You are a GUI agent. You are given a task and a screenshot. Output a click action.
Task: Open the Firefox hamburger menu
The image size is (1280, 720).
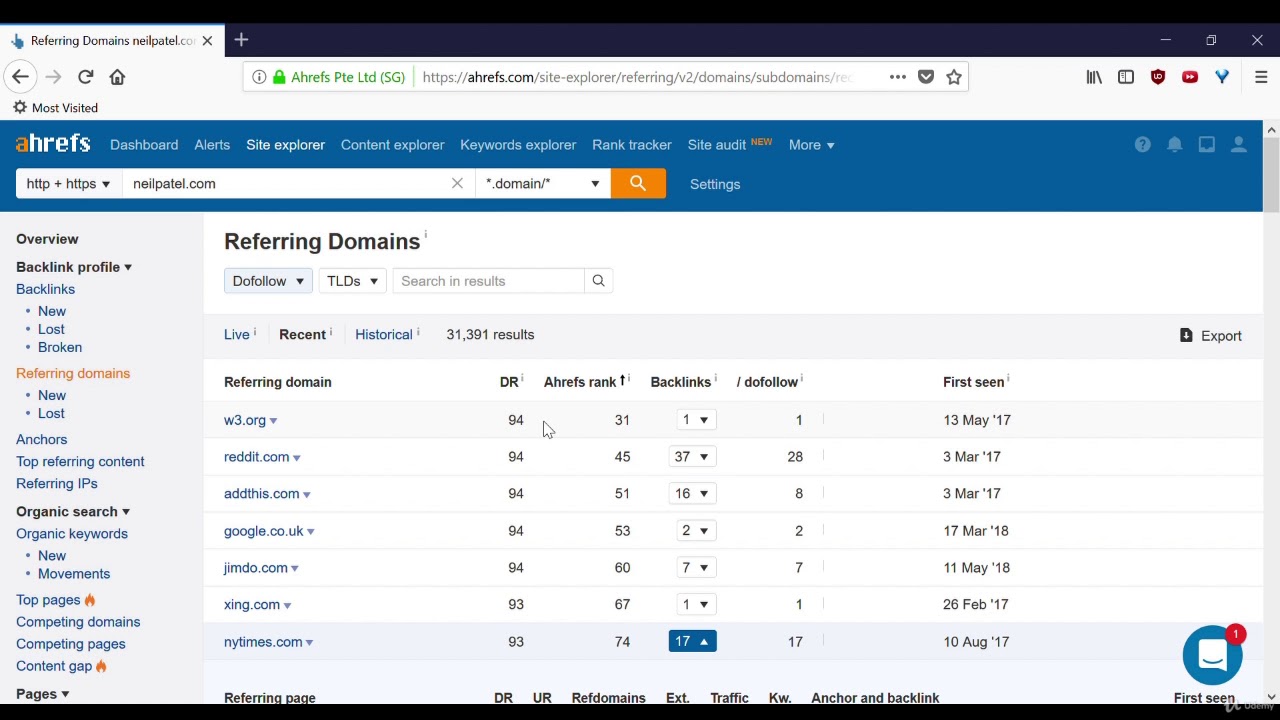(1261, 77)
